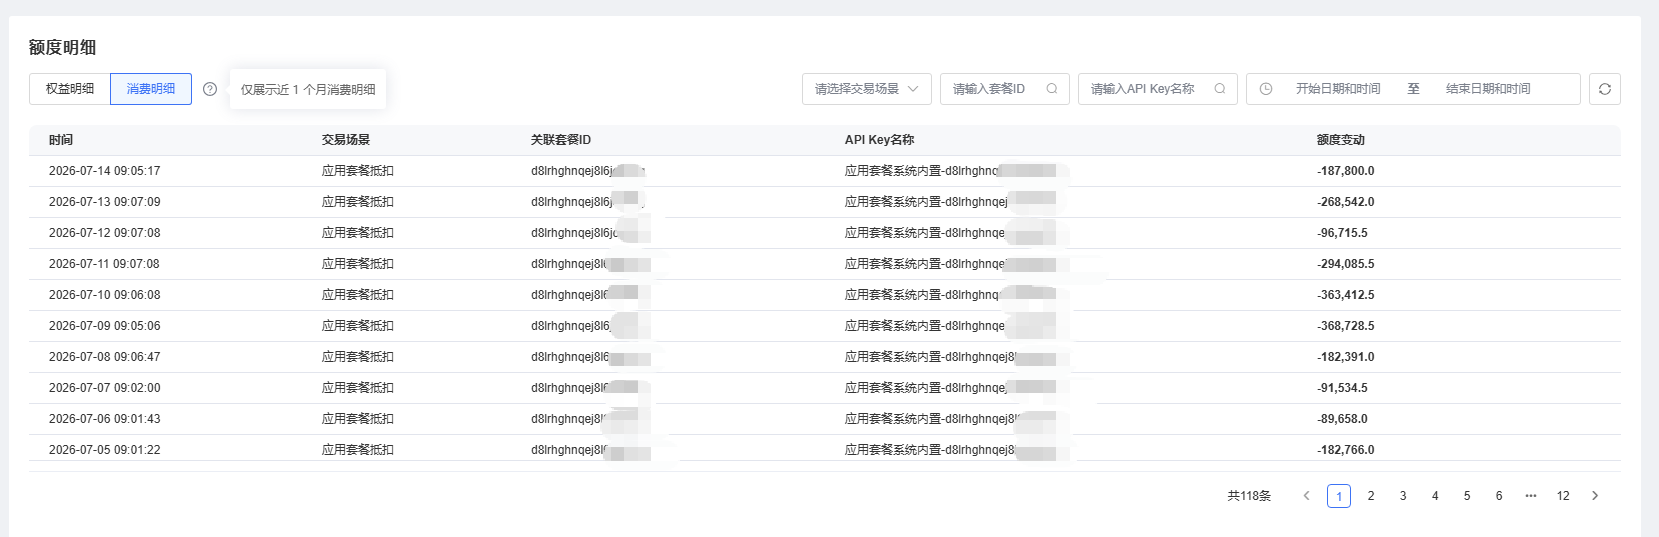Click the -91,534.5 quota value

1343,388
